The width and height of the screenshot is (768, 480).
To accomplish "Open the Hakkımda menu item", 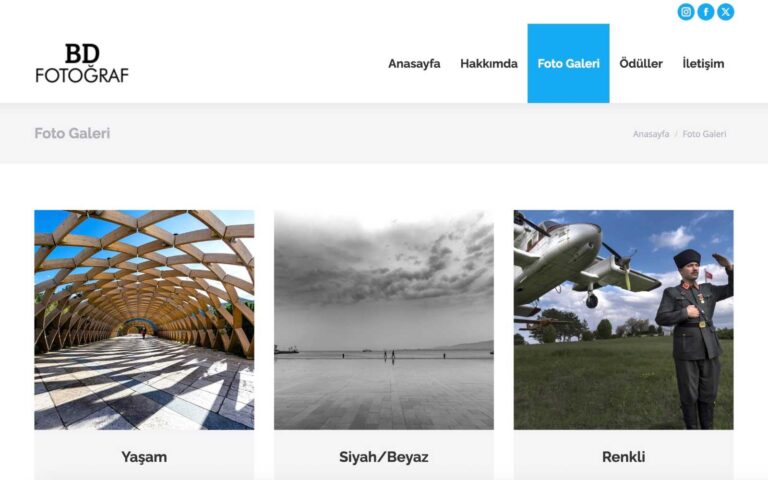I will coord(489,64).
